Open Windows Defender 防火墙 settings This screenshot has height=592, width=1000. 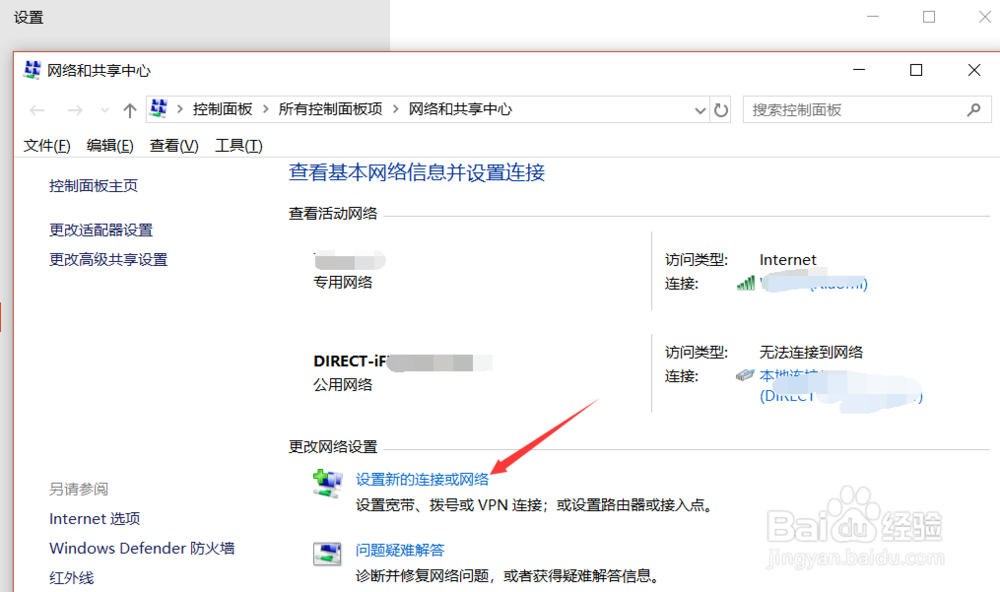(x=141, y=548)
